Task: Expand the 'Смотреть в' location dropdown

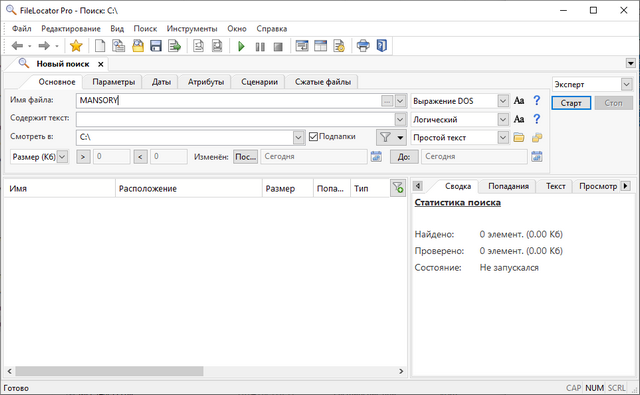Action: [x=299, y=138]
